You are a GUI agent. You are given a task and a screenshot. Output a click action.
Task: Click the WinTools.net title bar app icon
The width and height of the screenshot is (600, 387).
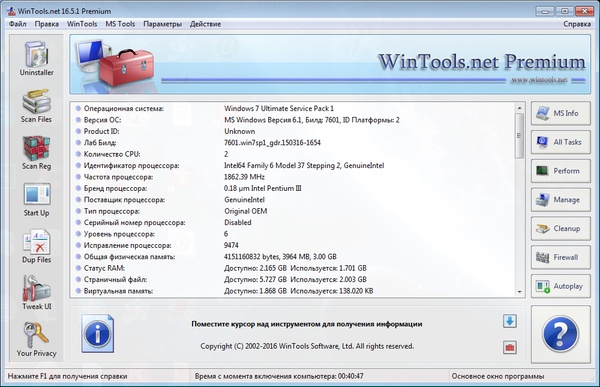[x=11, y=11]
